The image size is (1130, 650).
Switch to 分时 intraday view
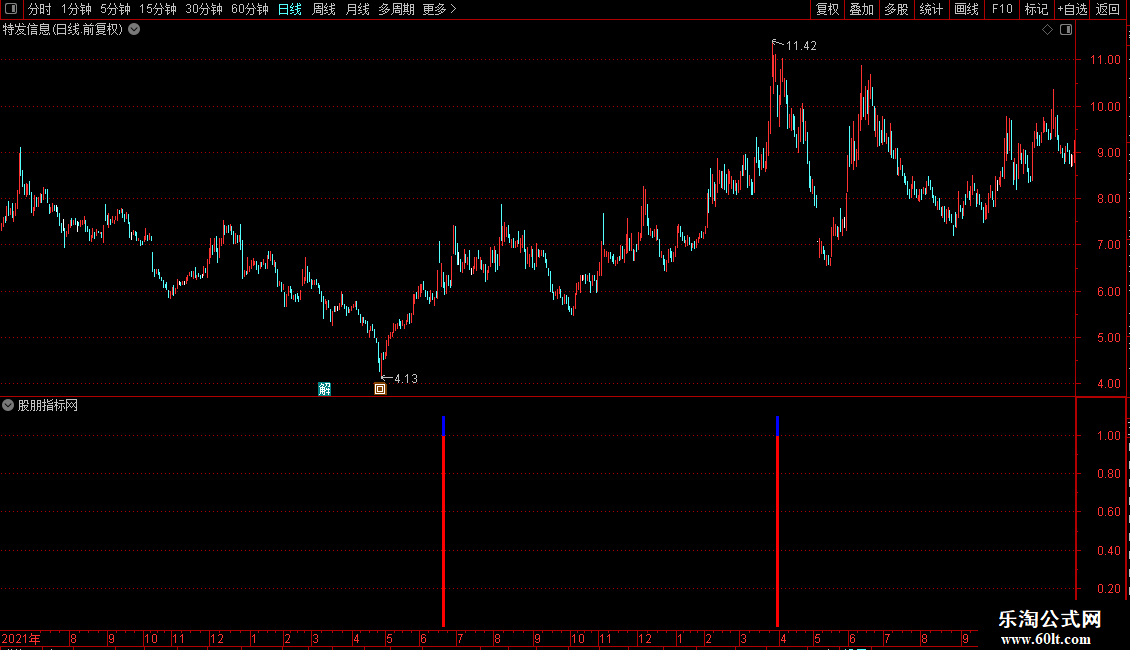(40, 9)
